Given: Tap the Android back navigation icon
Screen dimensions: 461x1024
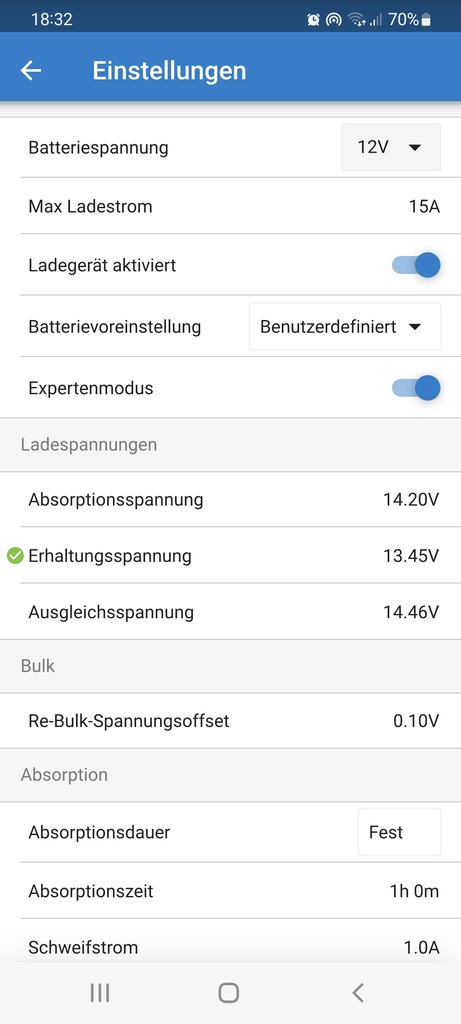Looking at the screenshot, I should (357, 993).
